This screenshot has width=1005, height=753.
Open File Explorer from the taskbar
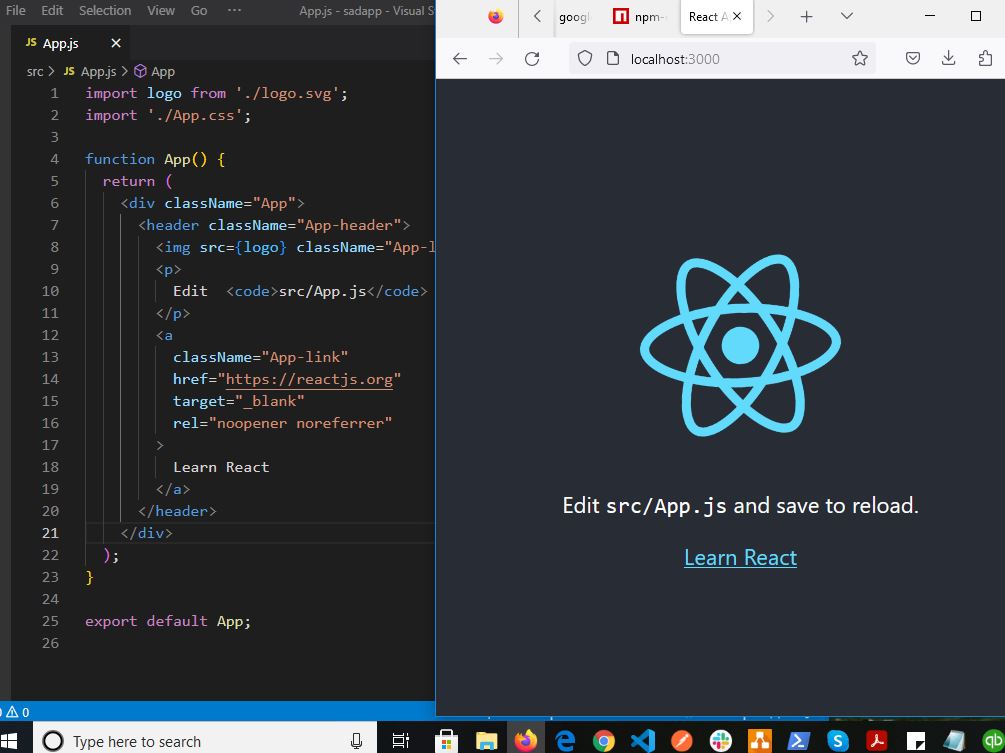(x=486, y=740)
